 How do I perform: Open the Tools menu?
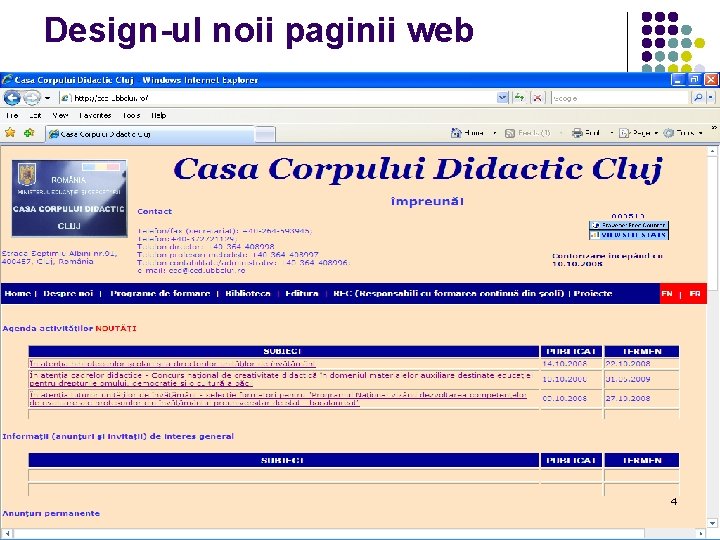pos(131,115)
